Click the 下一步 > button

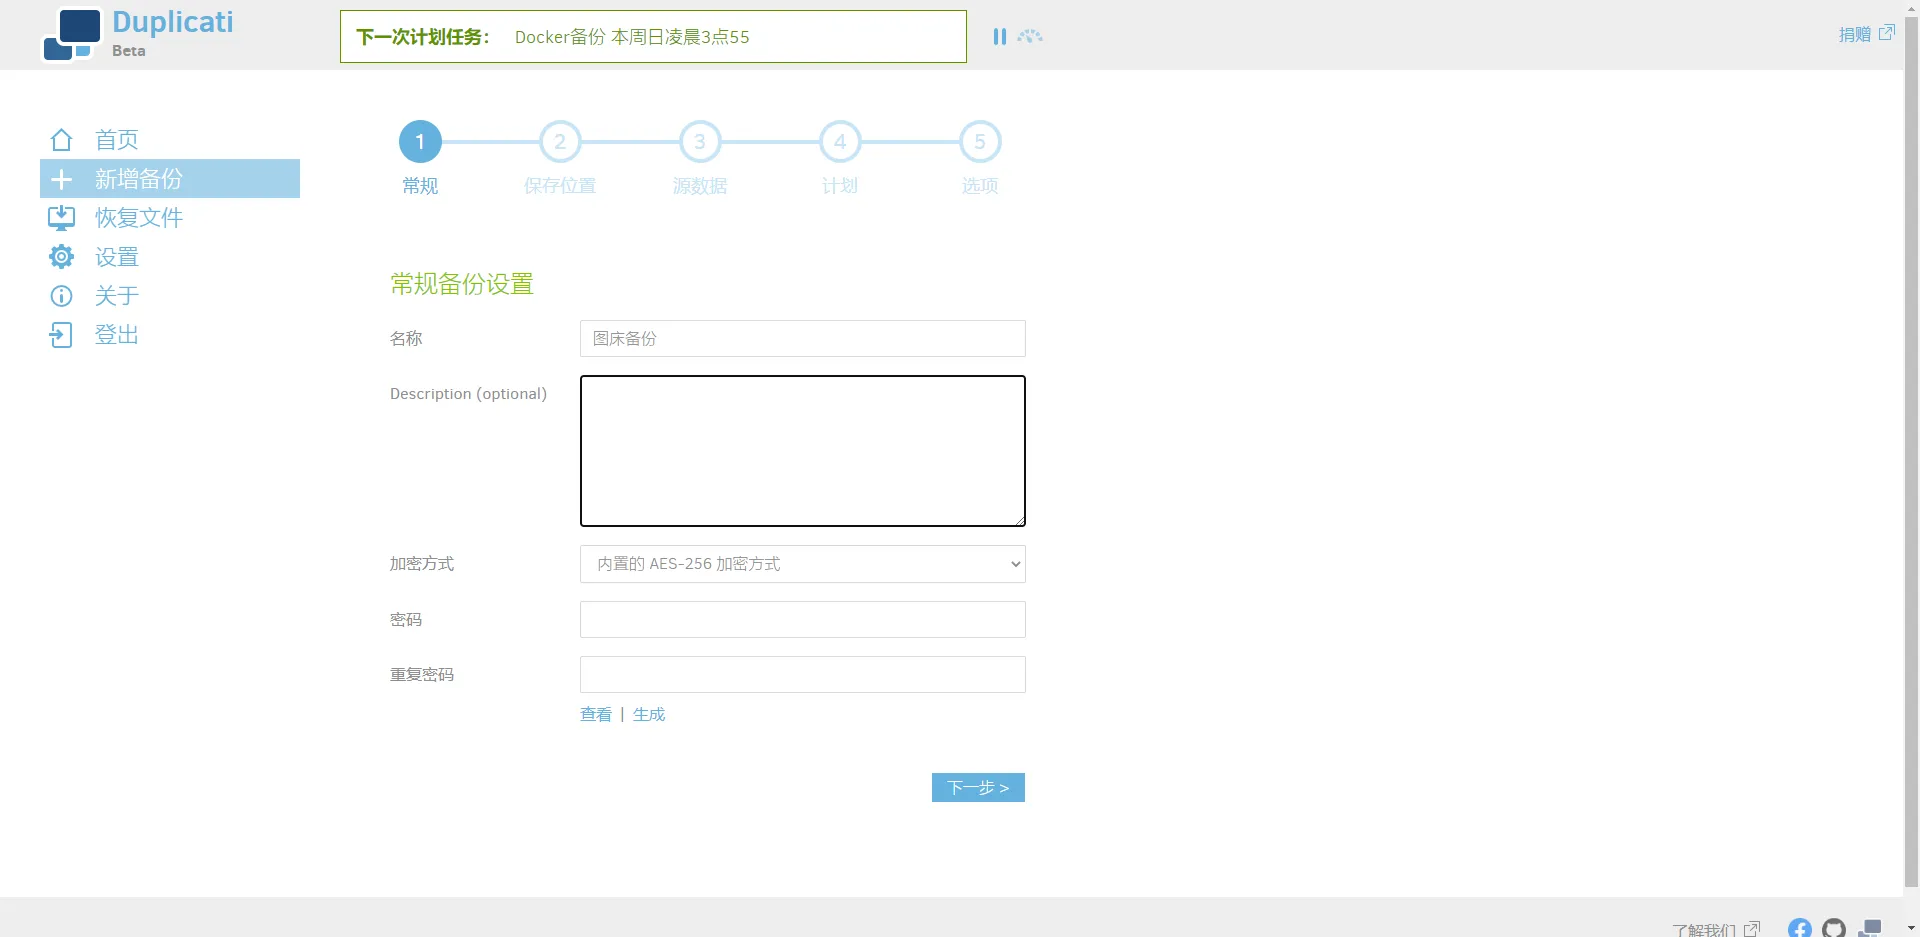978,788
